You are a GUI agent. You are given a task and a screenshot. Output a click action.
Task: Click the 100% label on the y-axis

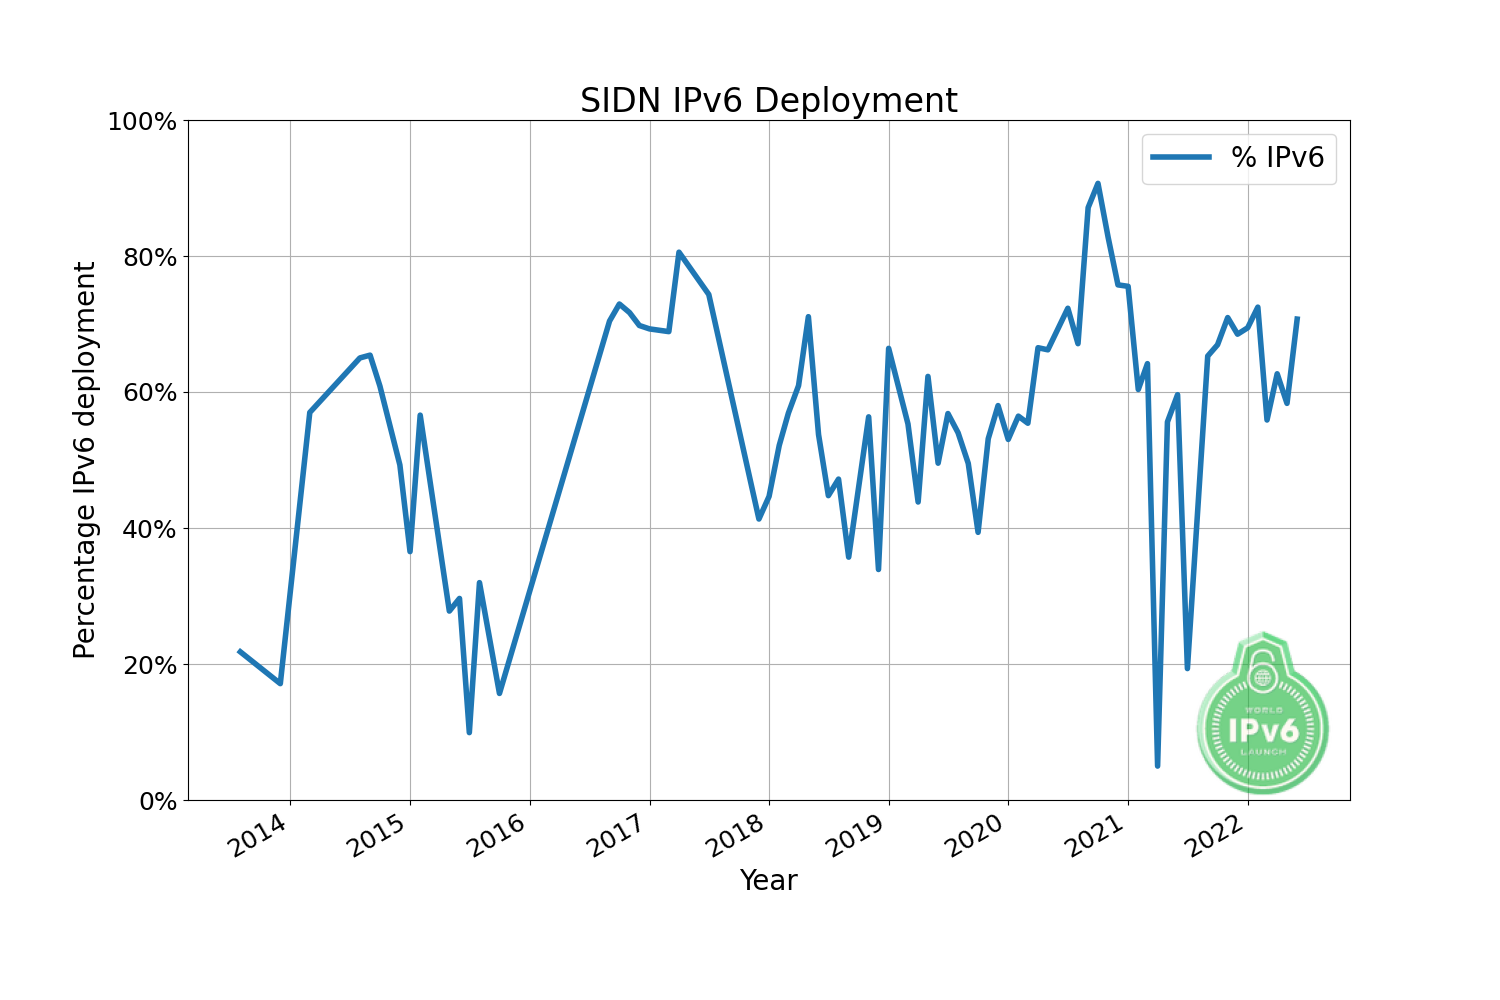pos(141,122)
